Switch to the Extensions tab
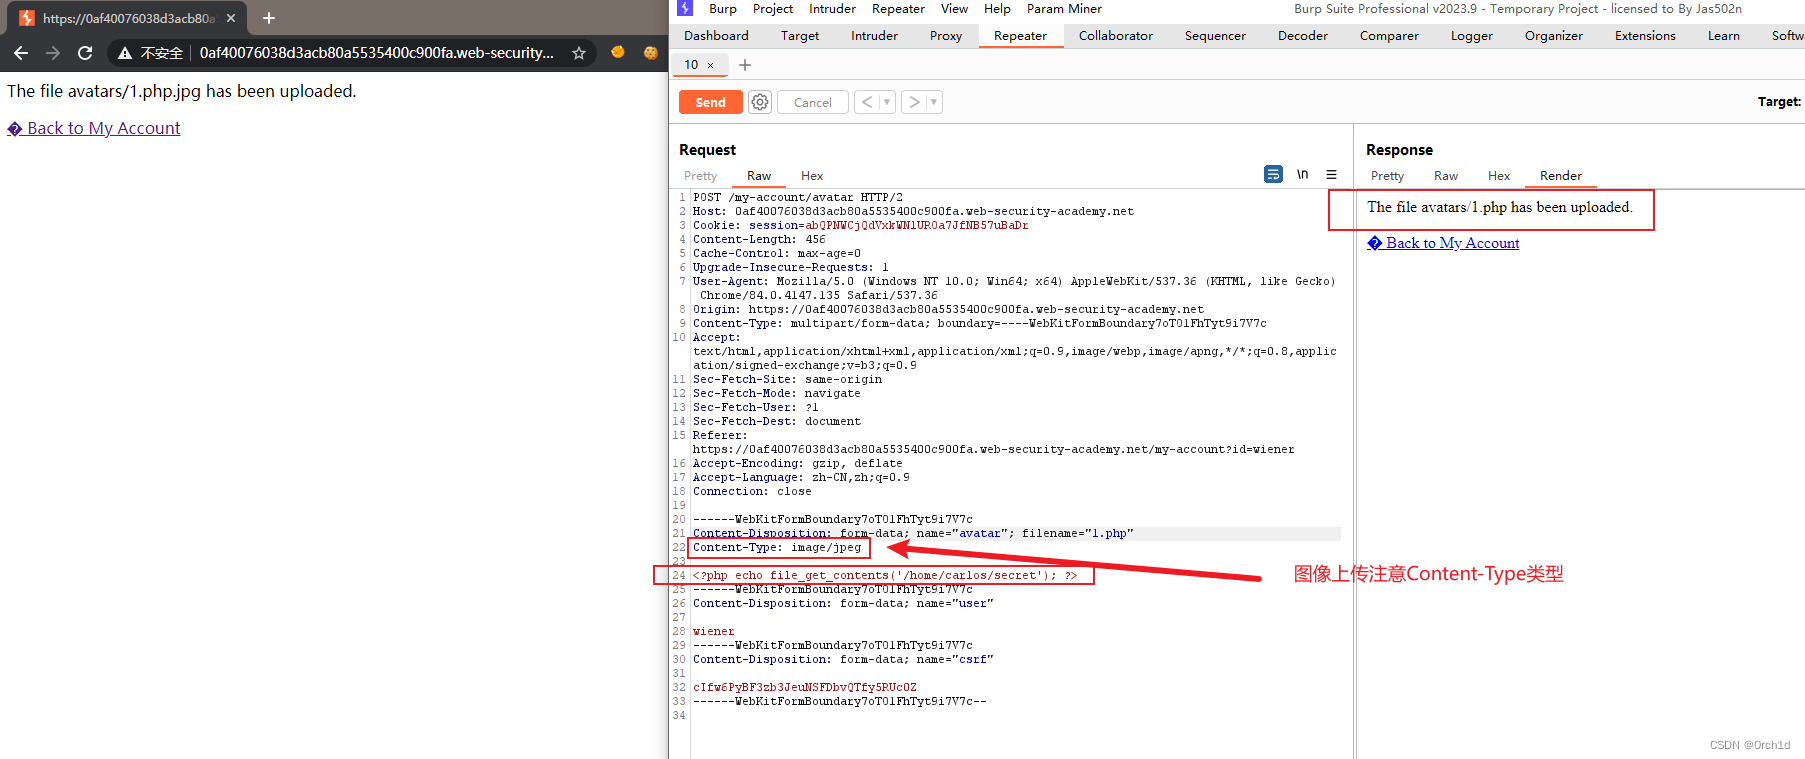The height and width of the screenshot is (759, 1805). [x=1645, y=35]
